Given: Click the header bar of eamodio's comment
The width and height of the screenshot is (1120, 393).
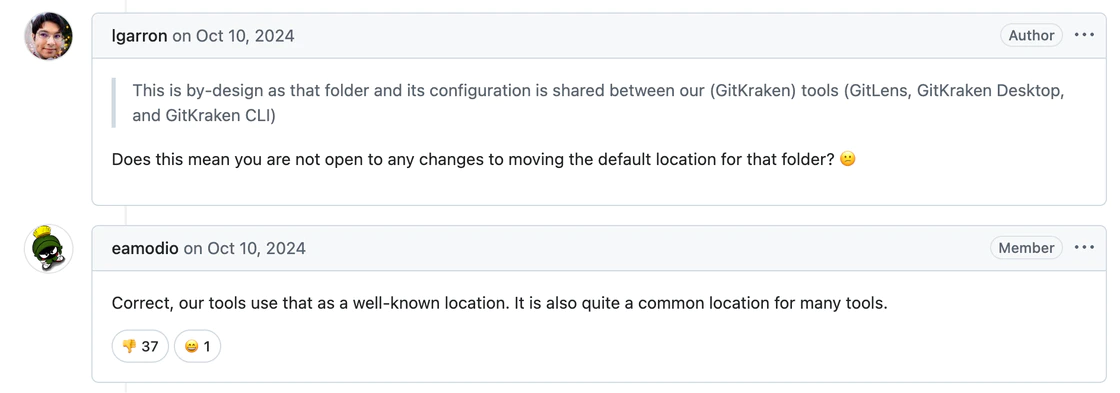Looking at the screenshot, I should point(599,248).
